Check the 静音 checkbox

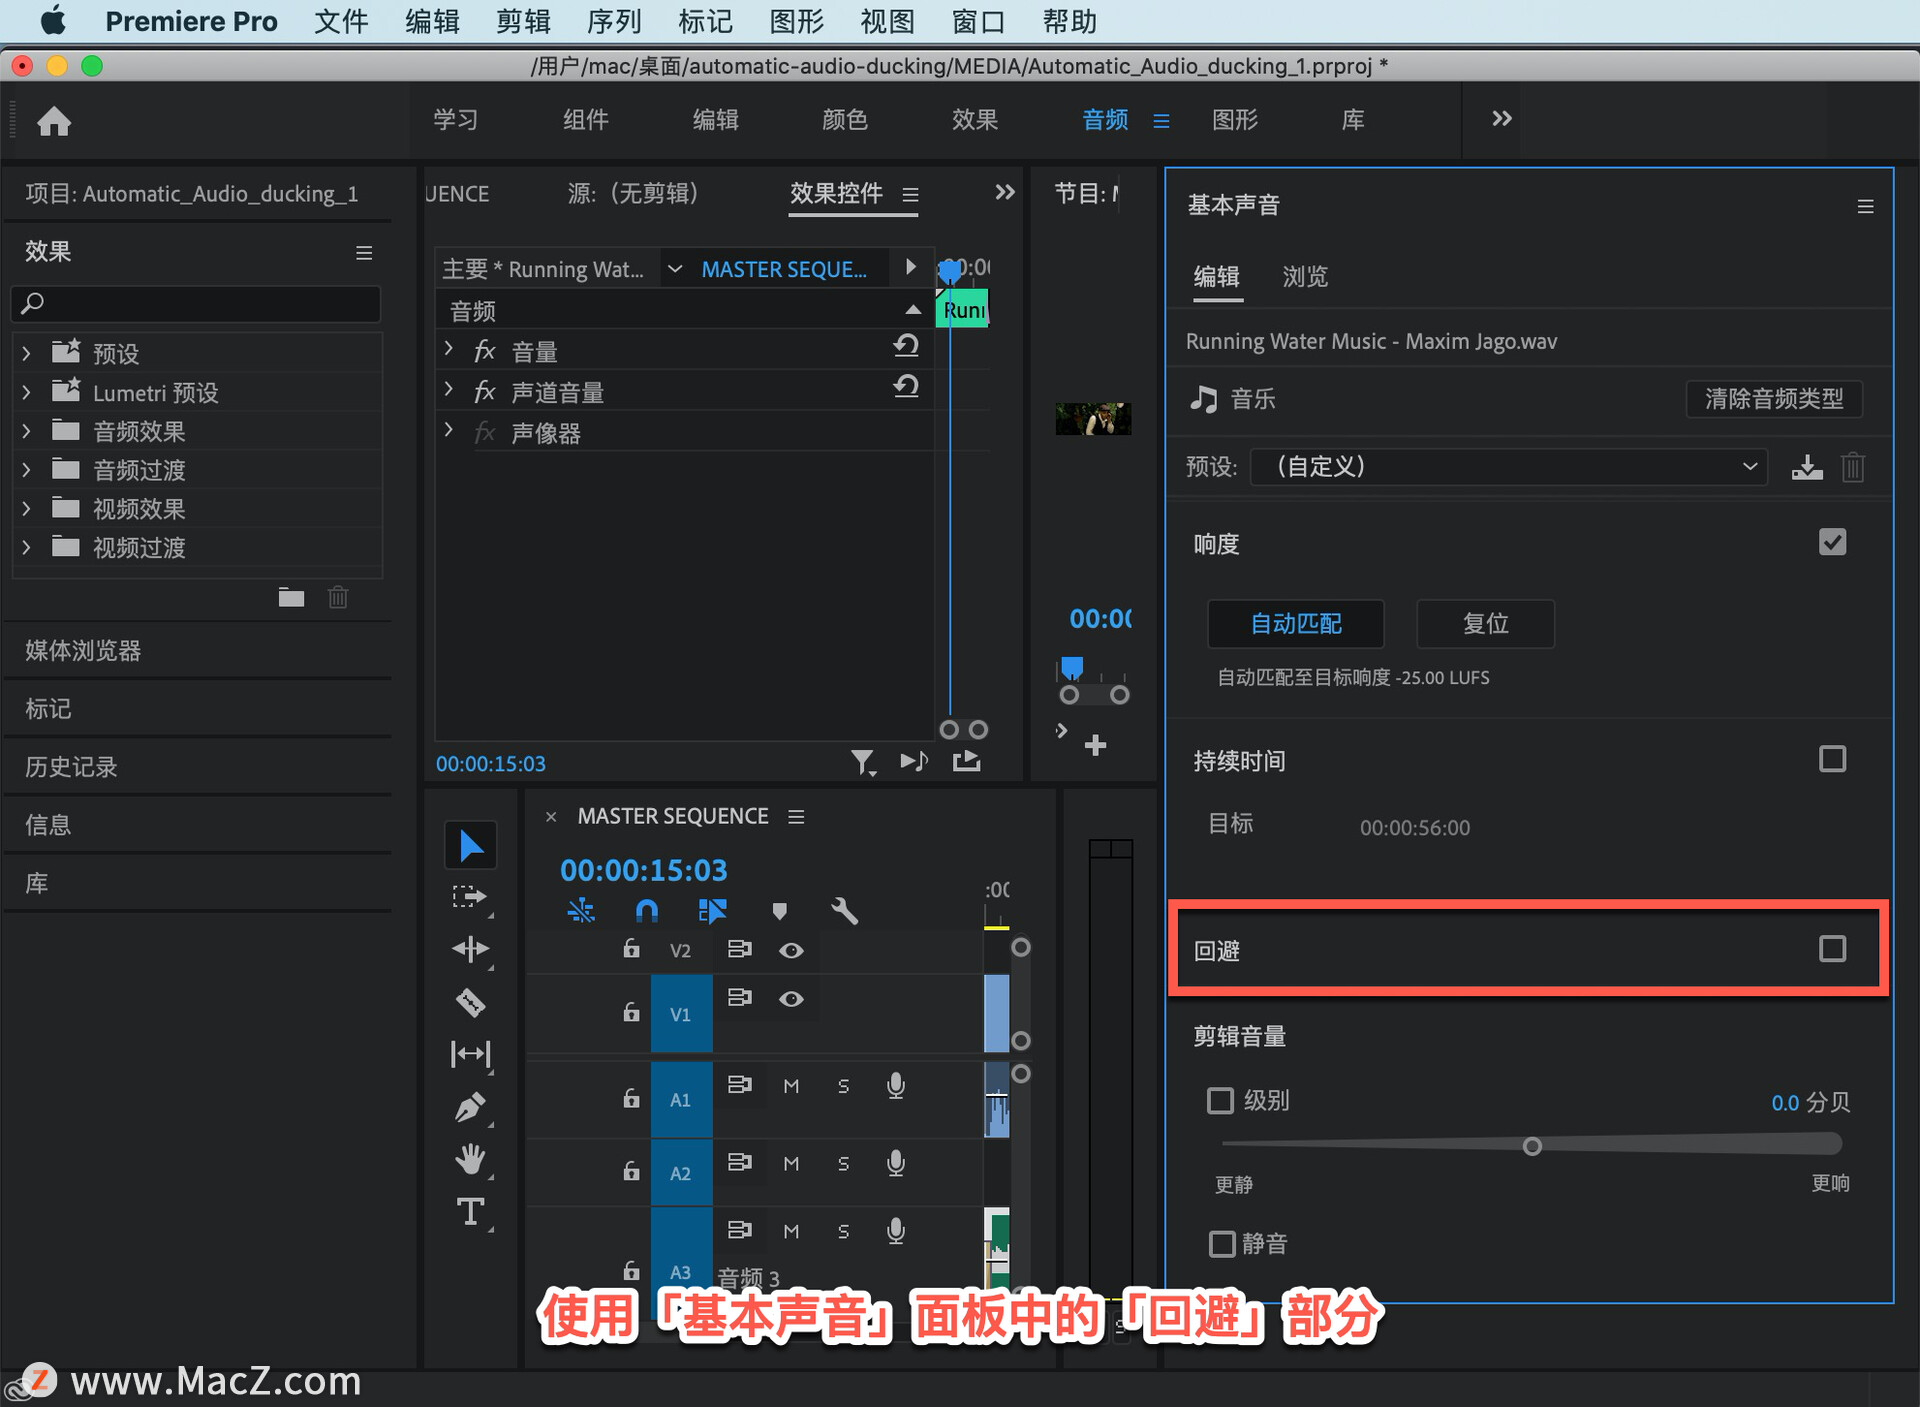coord(1221,1244)
